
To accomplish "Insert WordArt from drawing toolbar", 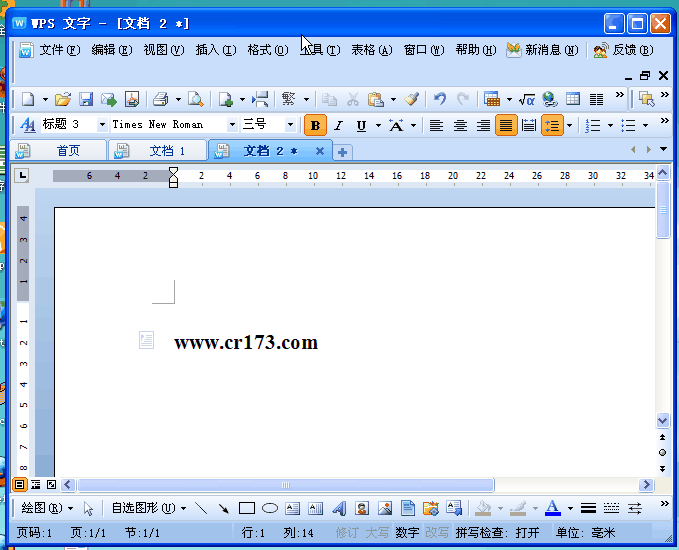I will coord(339,508).
